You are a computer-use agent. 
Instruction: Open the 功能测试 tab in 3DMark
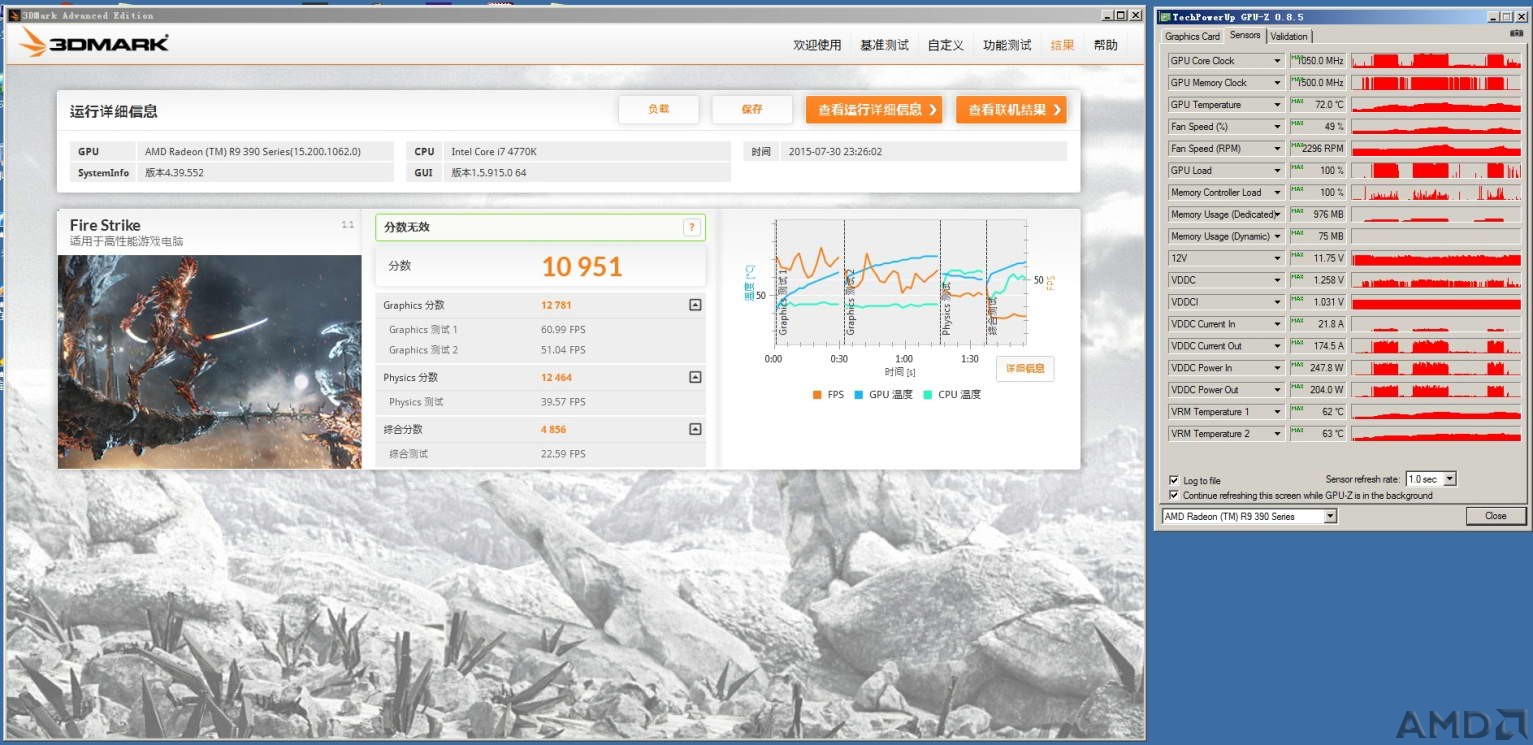click(x=1007, y=45)
